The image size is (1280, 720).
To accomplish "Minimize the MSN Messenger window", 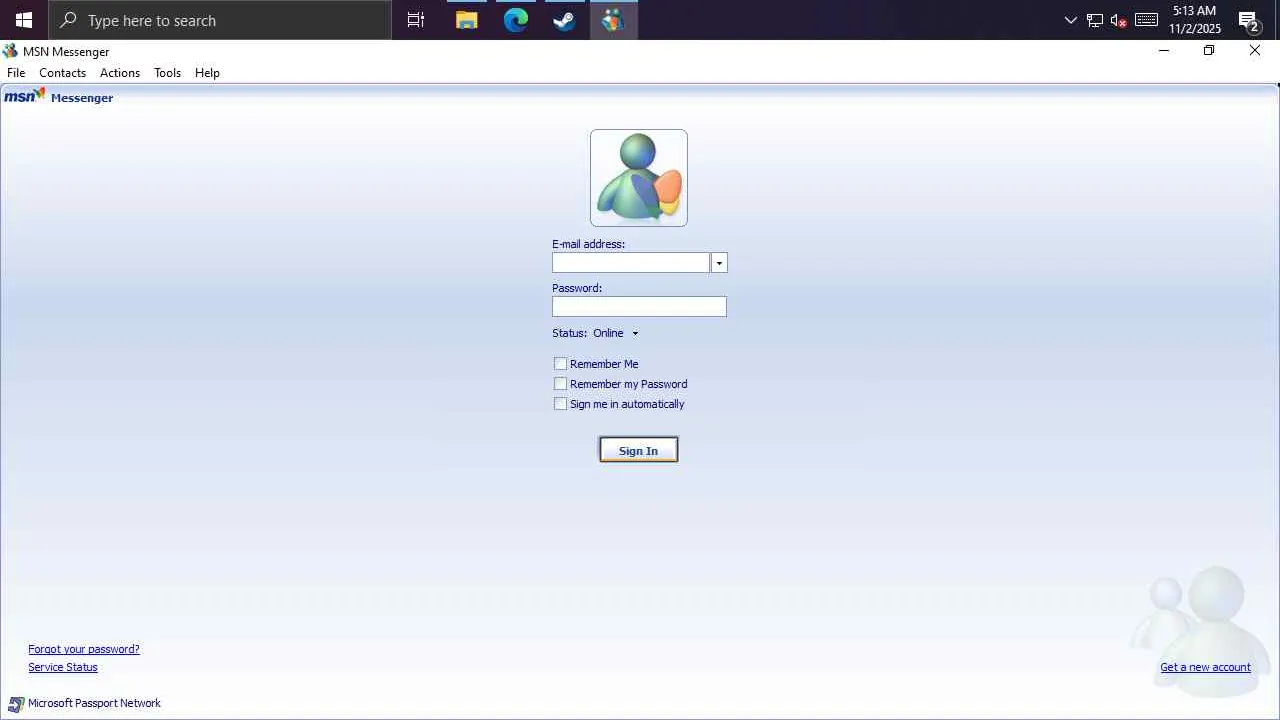I will point(1163,51).
